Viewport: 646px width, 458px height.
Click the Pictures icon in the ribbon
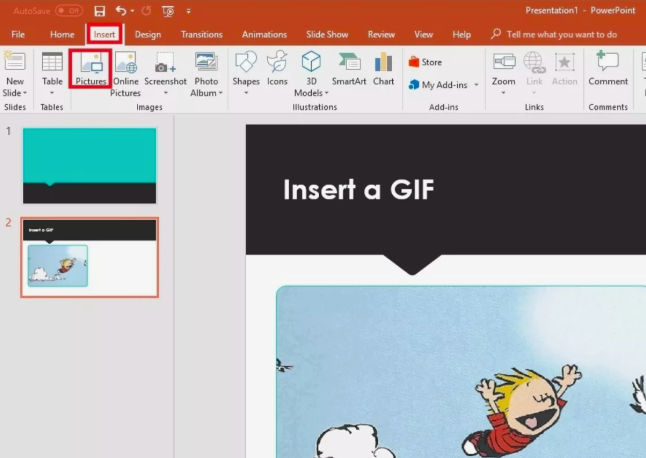(x=90, y=65)
